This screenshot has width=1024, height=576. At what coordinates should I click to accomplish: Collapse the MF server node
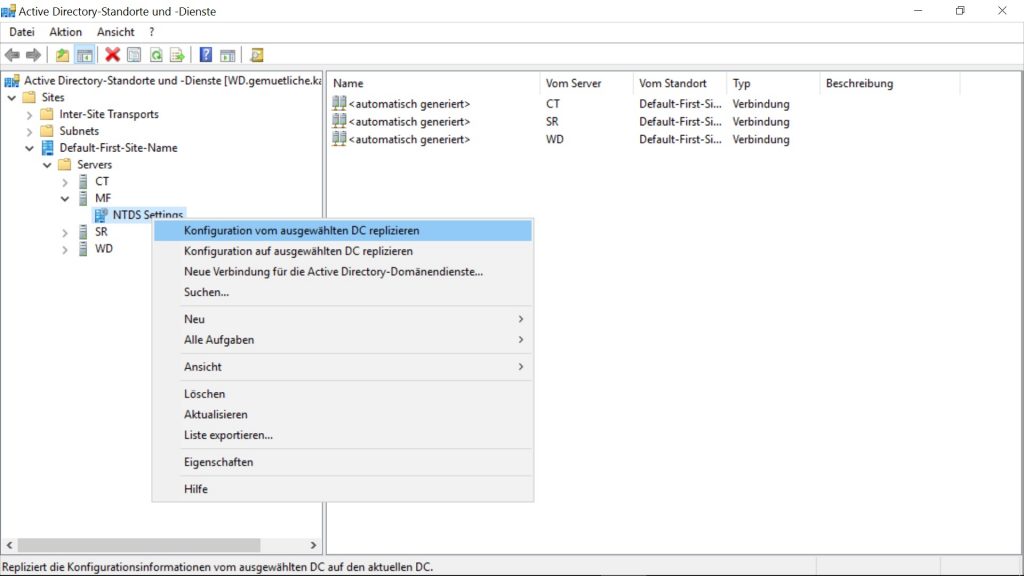65,199
